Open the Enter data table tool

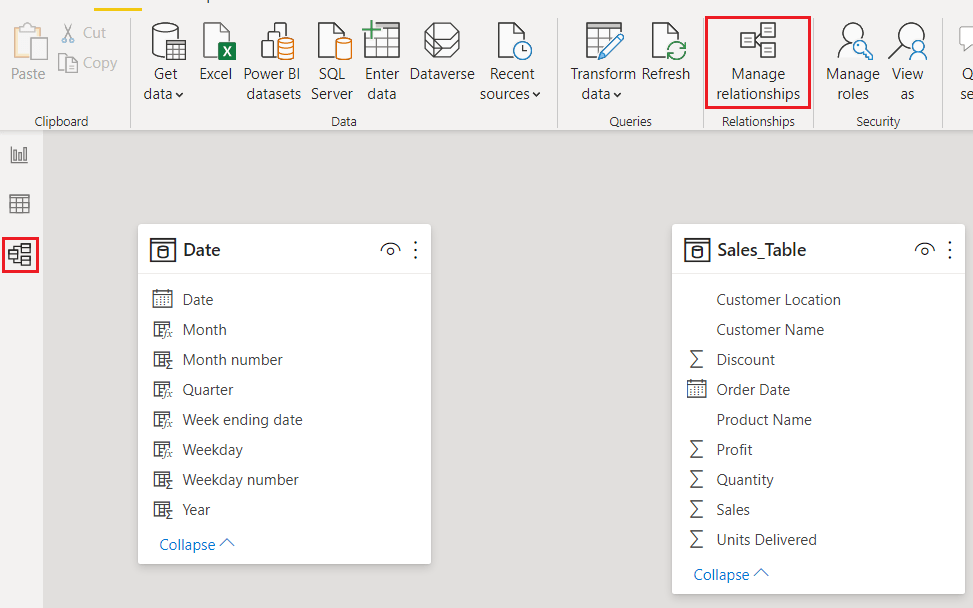(x=382, y=62)
